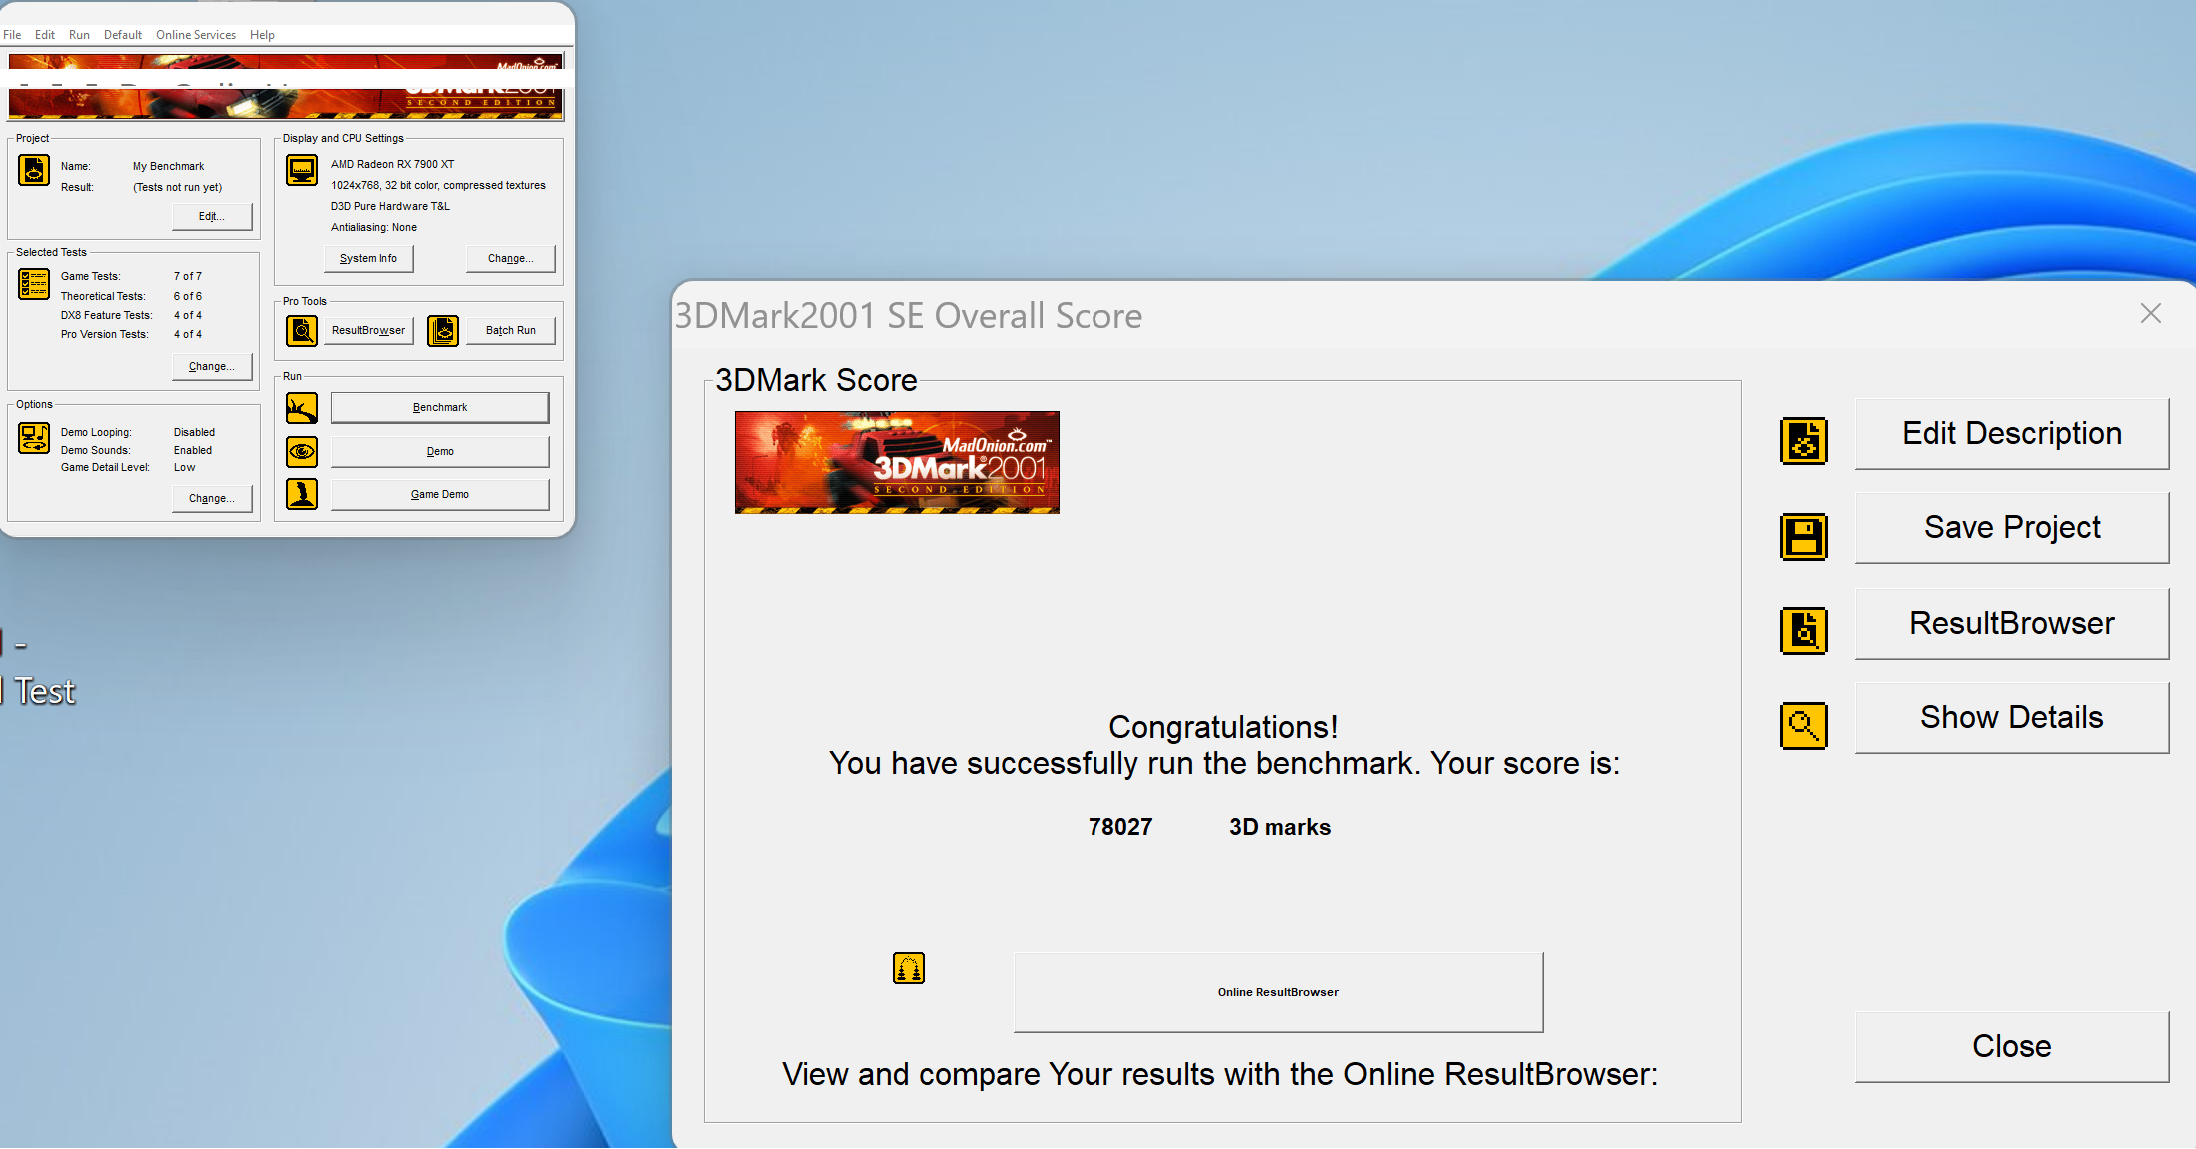Viewport: 2196px width, 1149px height.
Task: Click the Show Details magnifier icon
Action: pyautogui.click(x=1803, y=725)
